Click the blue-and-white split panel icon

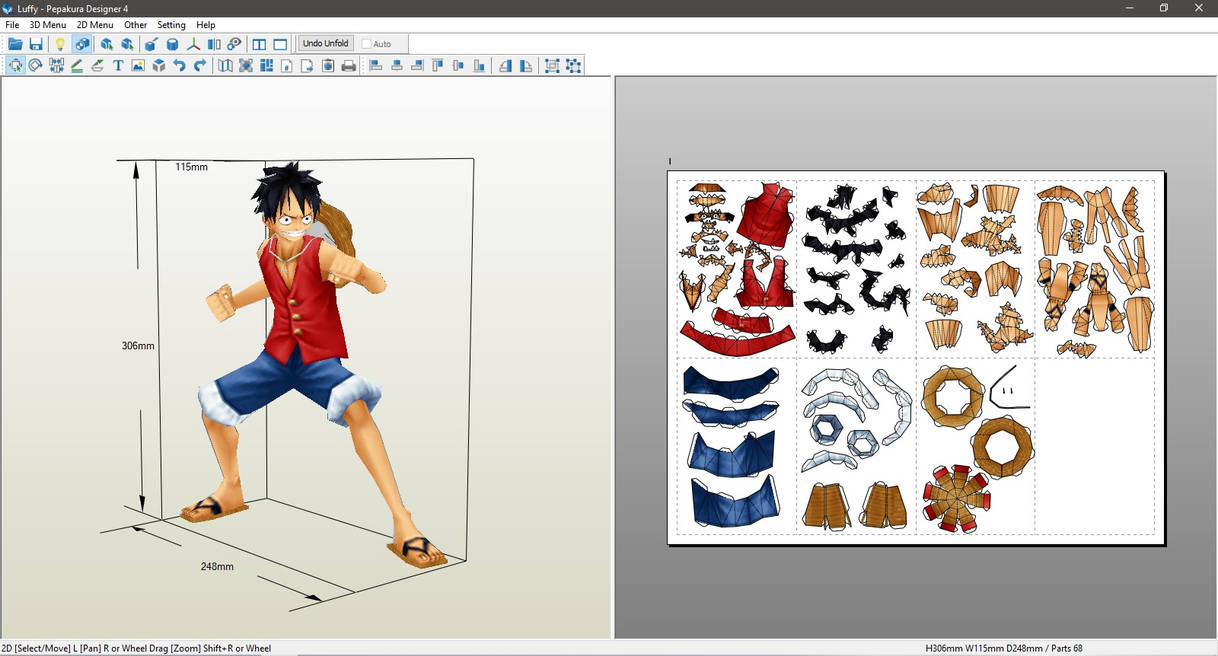(x=214, y=44)
